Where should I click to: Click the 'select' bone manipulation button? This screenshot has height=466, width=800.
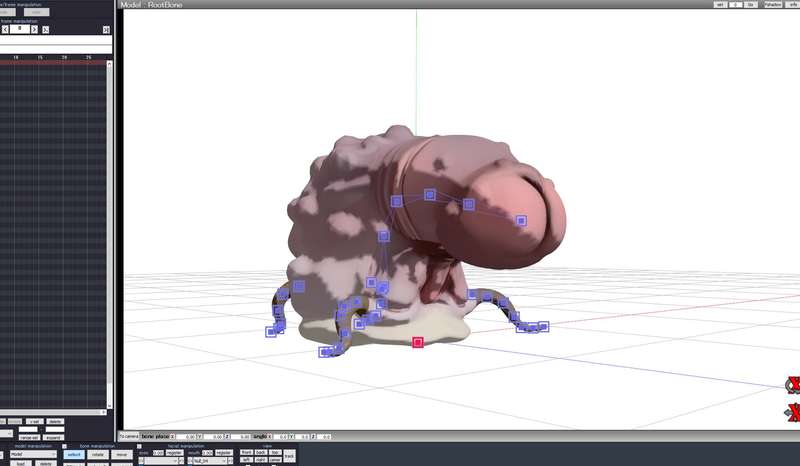coord(74,454)
